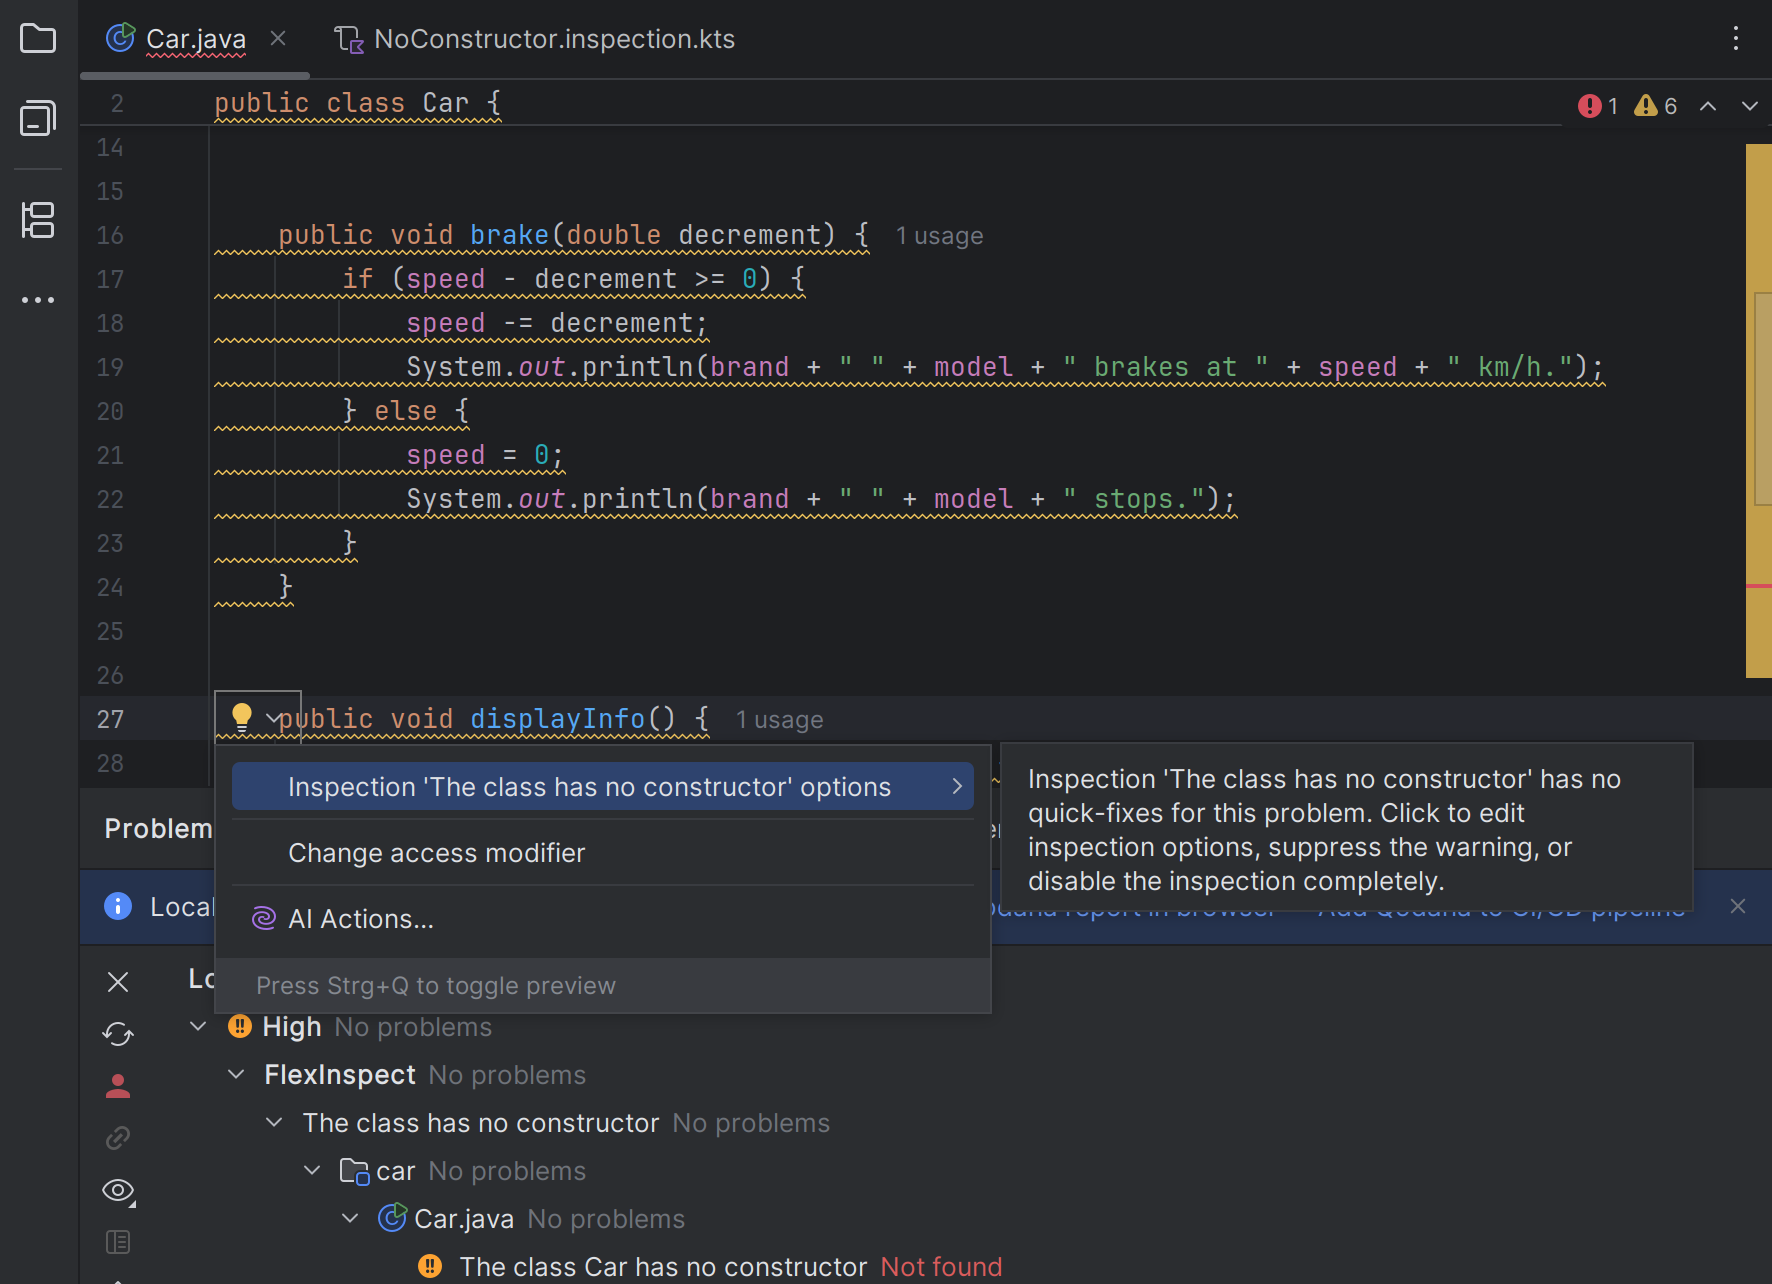Rerun the inspection refresh icon
This screenshot has height=1284, width=1772.
118,1034
